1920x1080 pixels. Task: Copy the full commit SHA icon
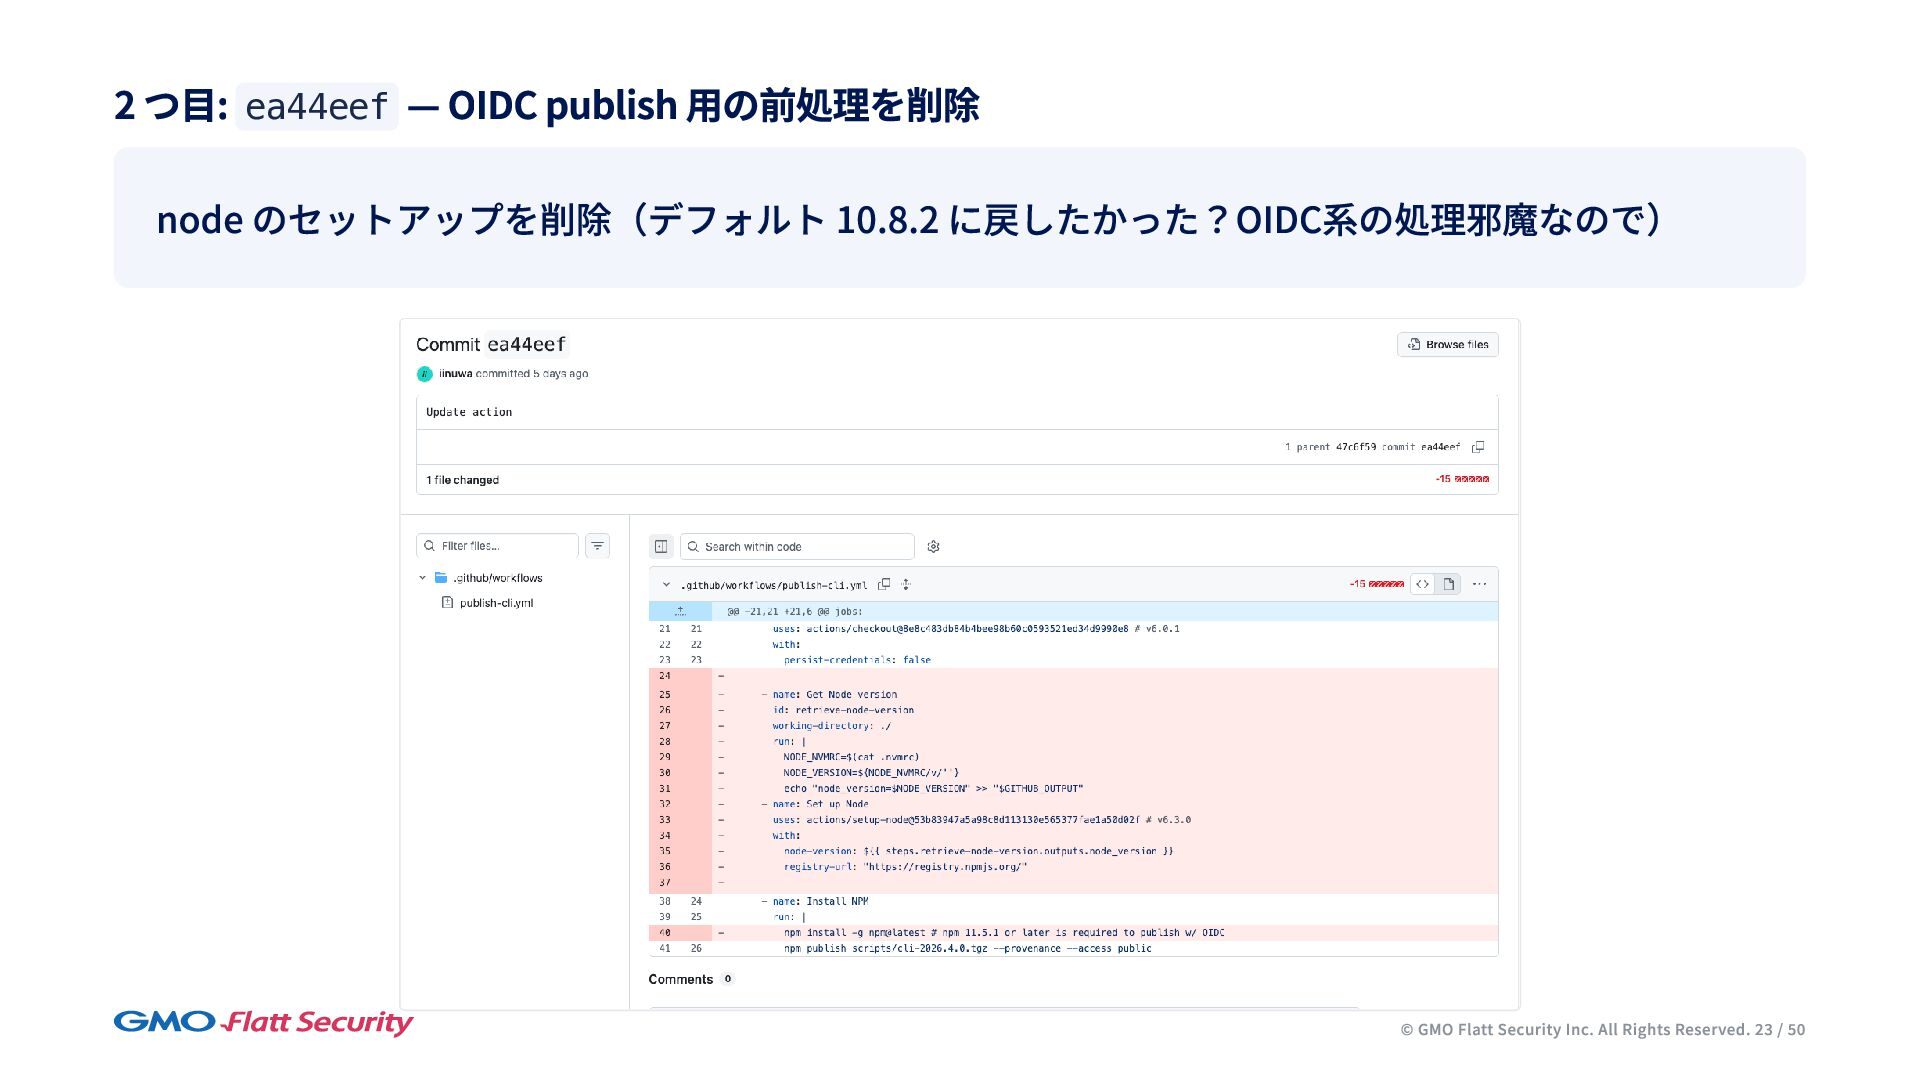click(x=1478, y=447)
